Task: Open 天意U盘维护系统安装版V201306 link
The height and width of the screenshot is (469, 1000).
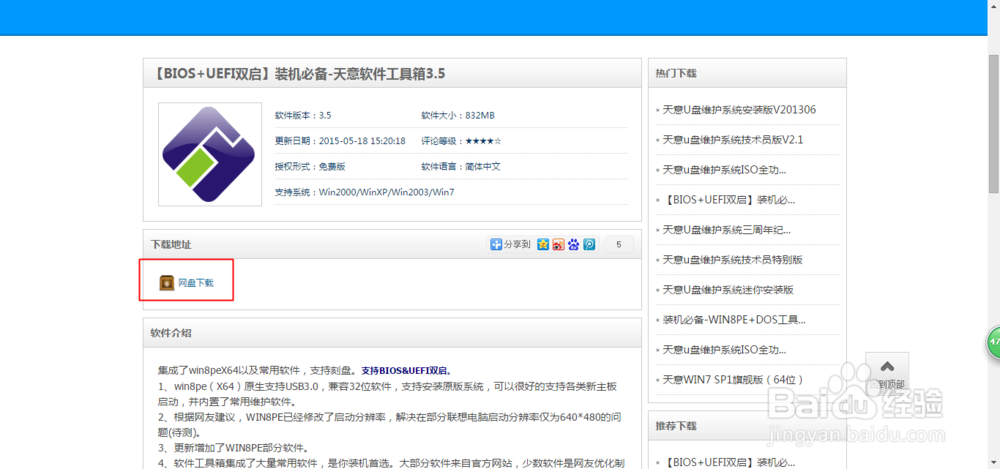Action: click(x=739, y=110)
